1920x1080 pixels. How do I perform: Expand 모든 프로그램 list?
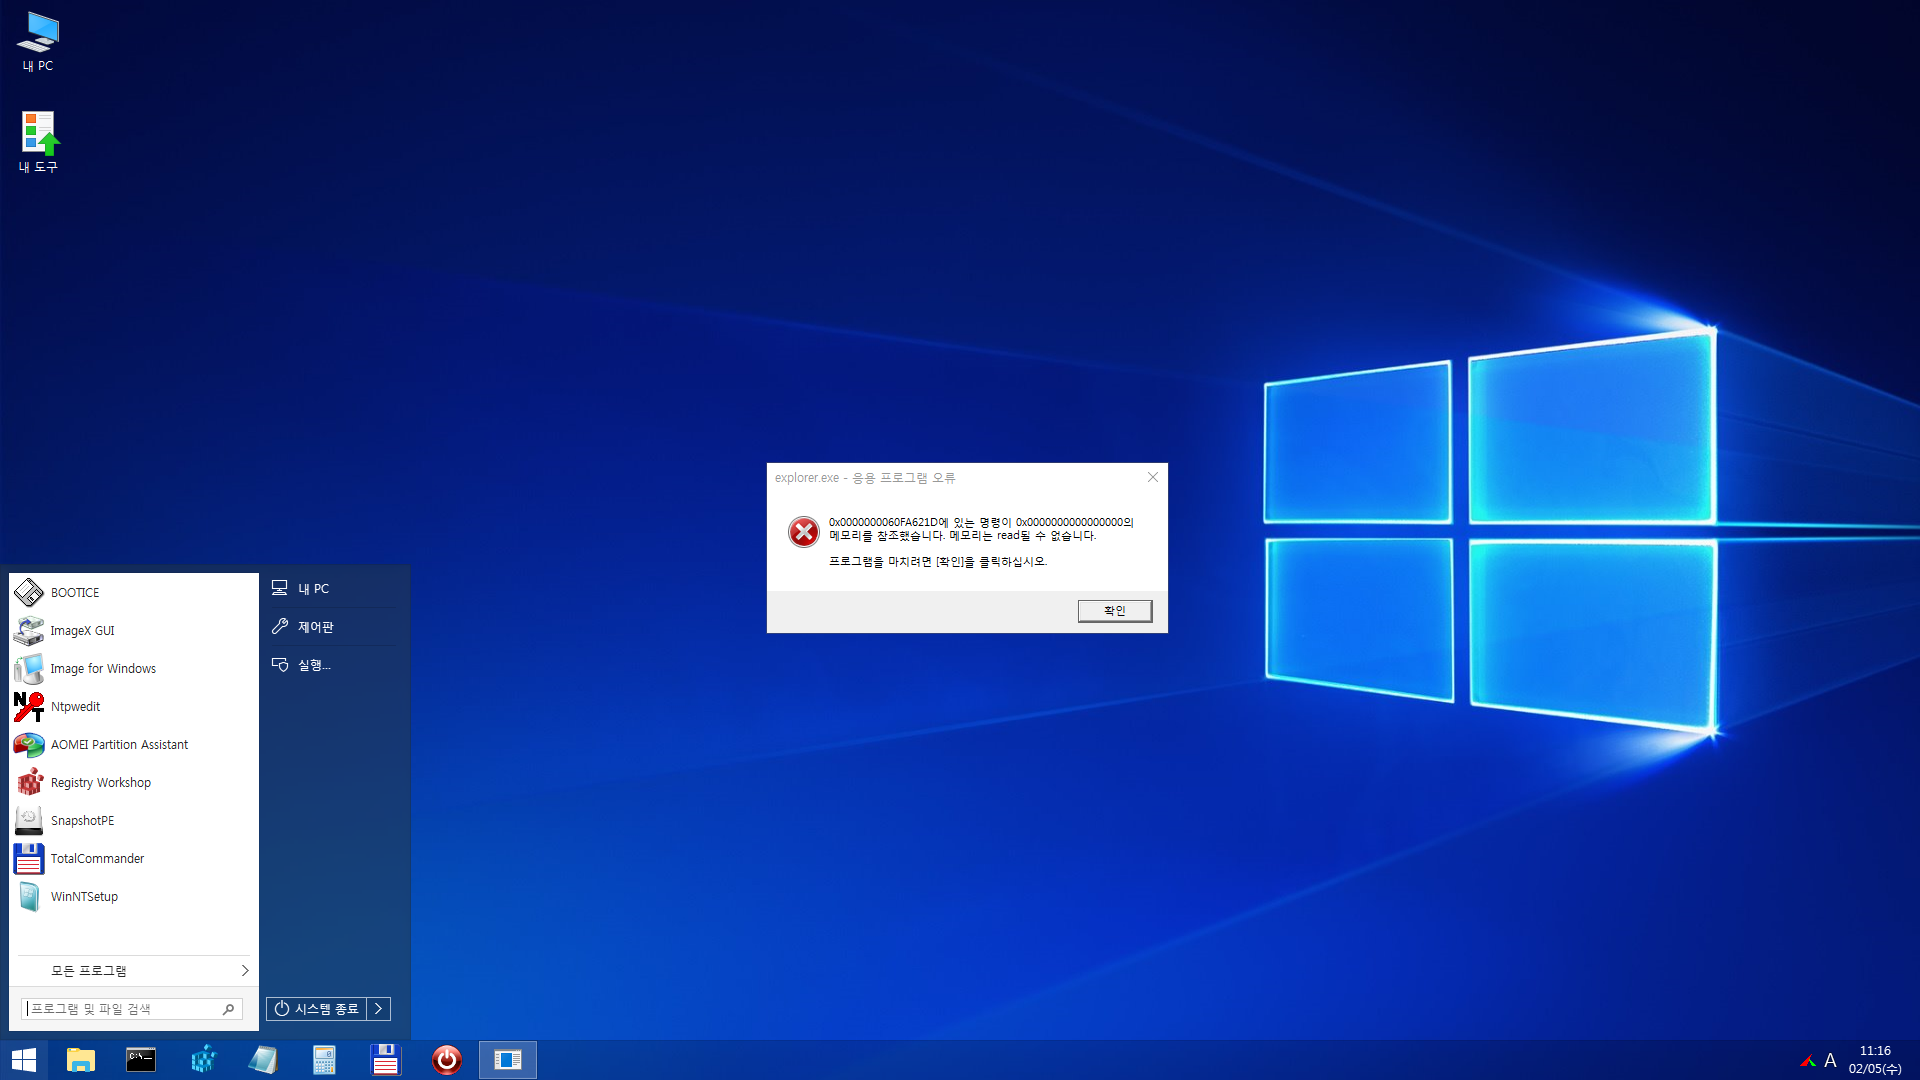(134, 970)
